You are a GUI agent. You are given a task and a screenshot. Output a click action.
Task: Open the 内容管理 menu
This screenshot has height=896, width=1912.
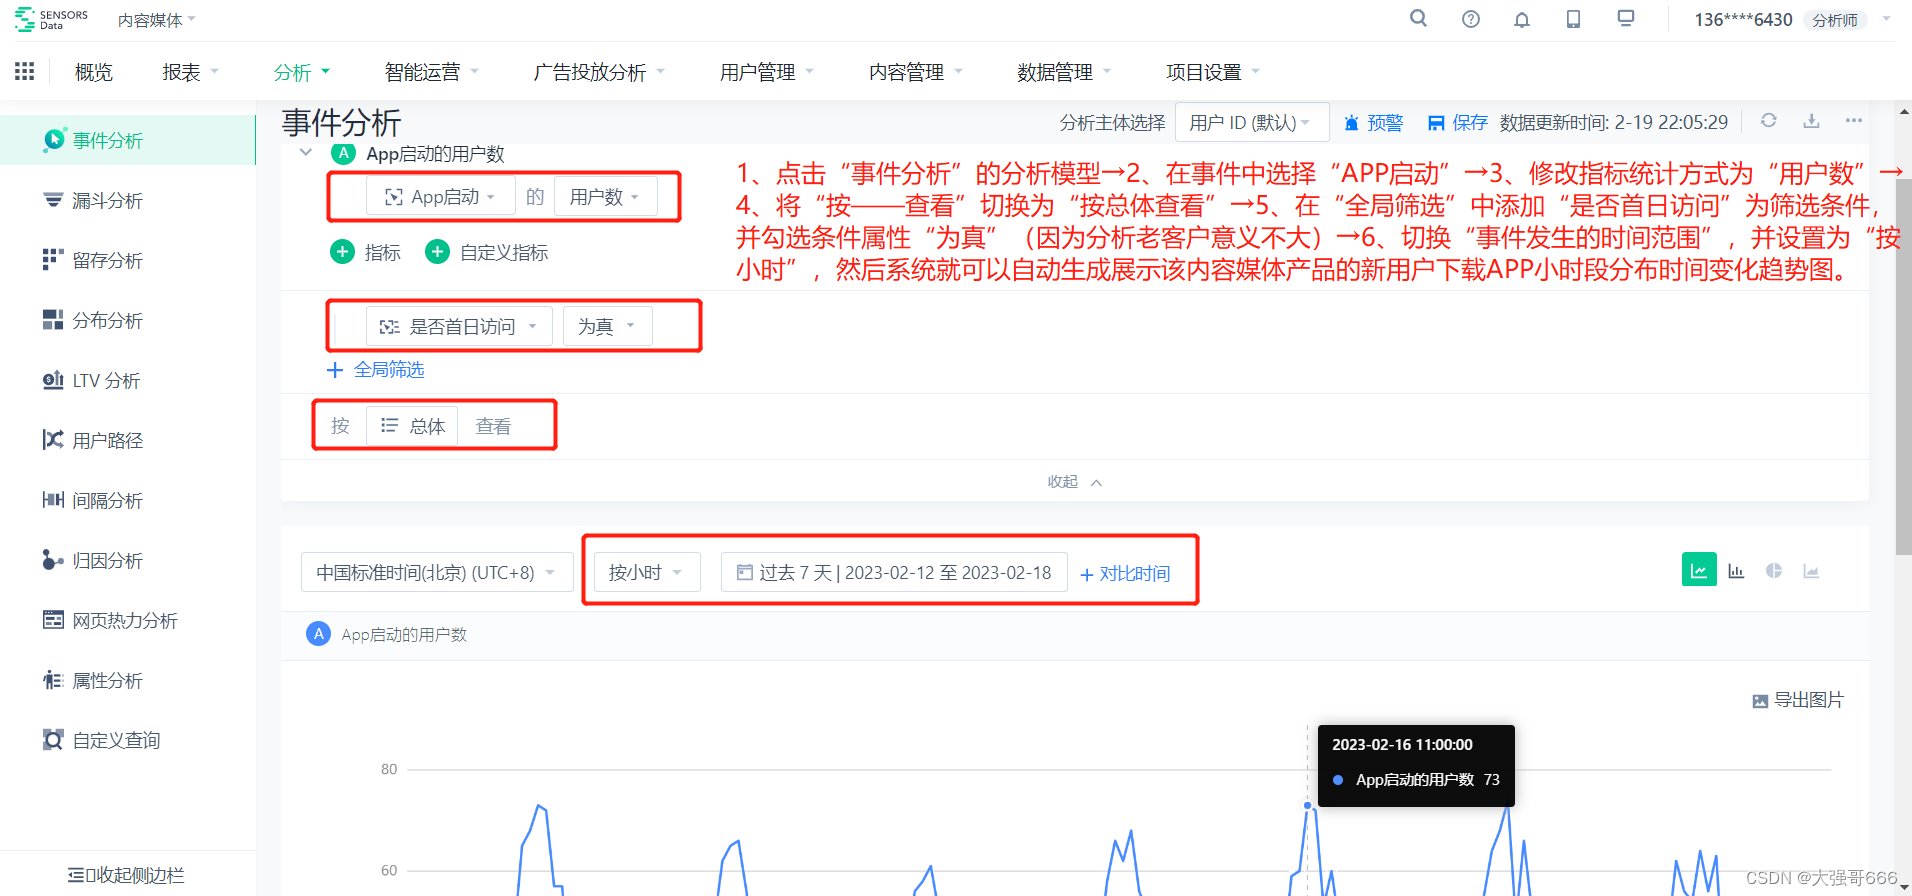click(915, 72)
